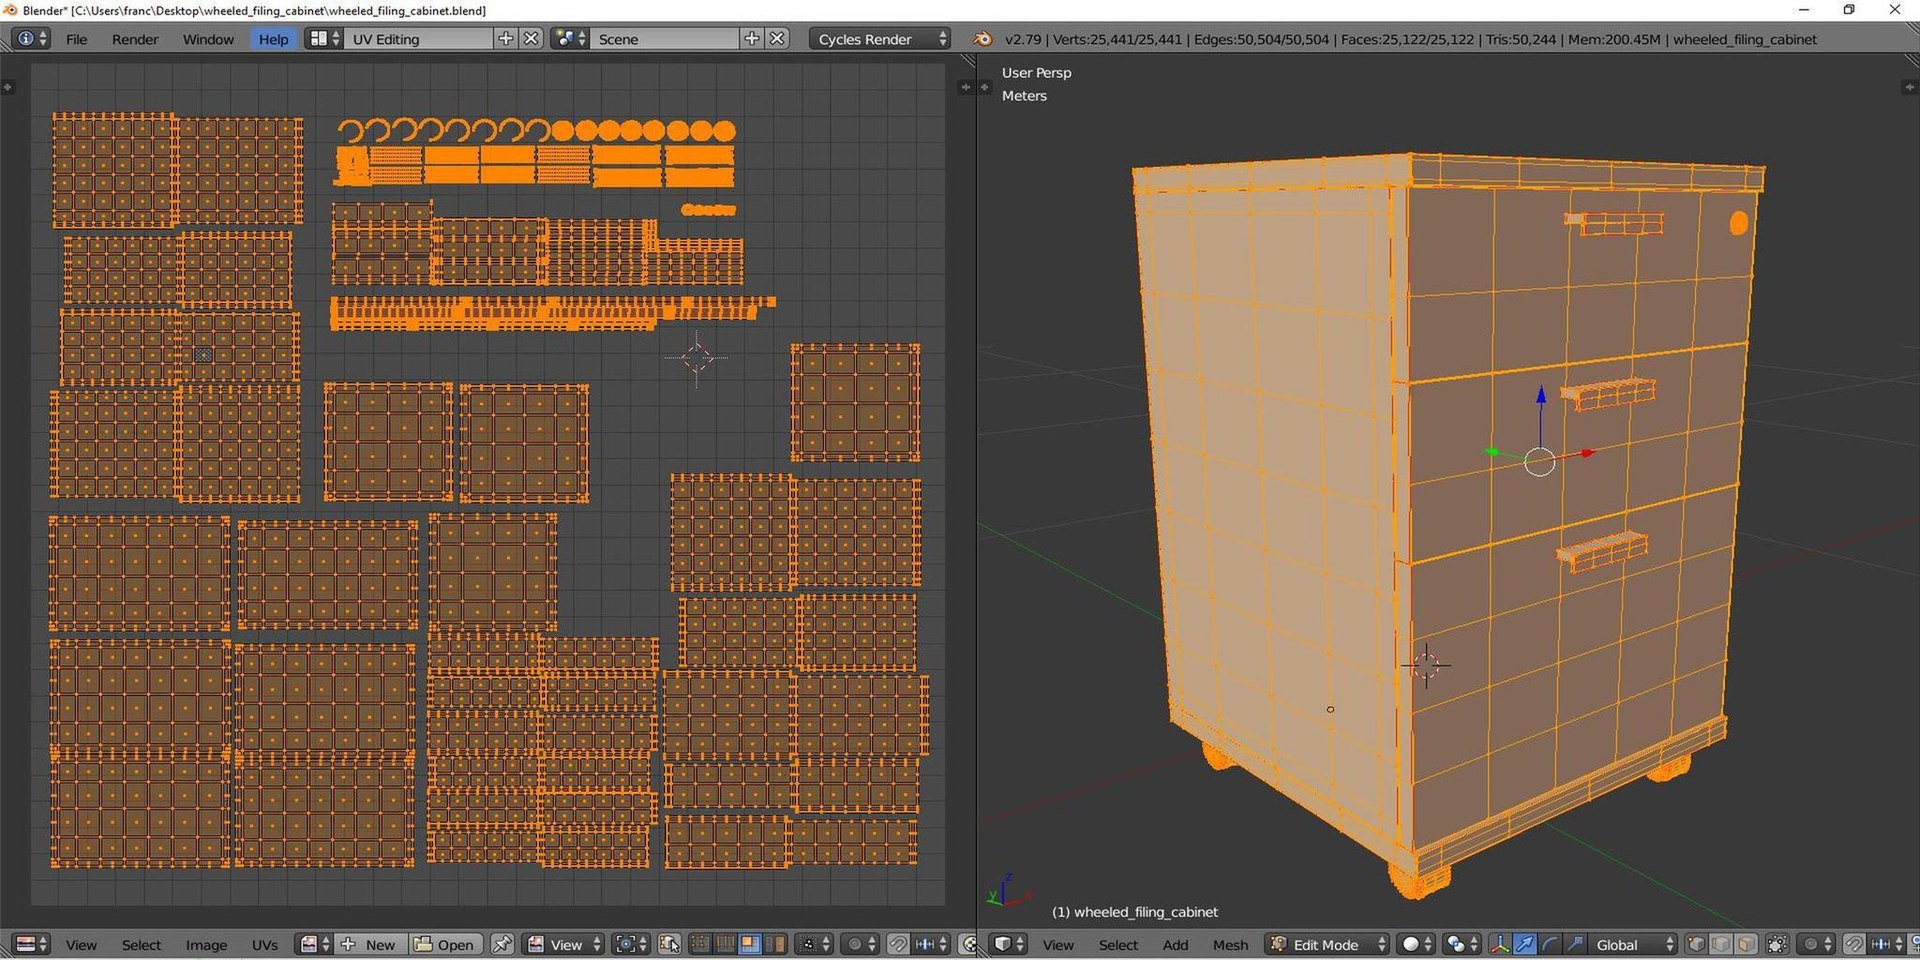1920x960 pixels.
Task: Open the Render menu
Action: (x=135, y=39)
